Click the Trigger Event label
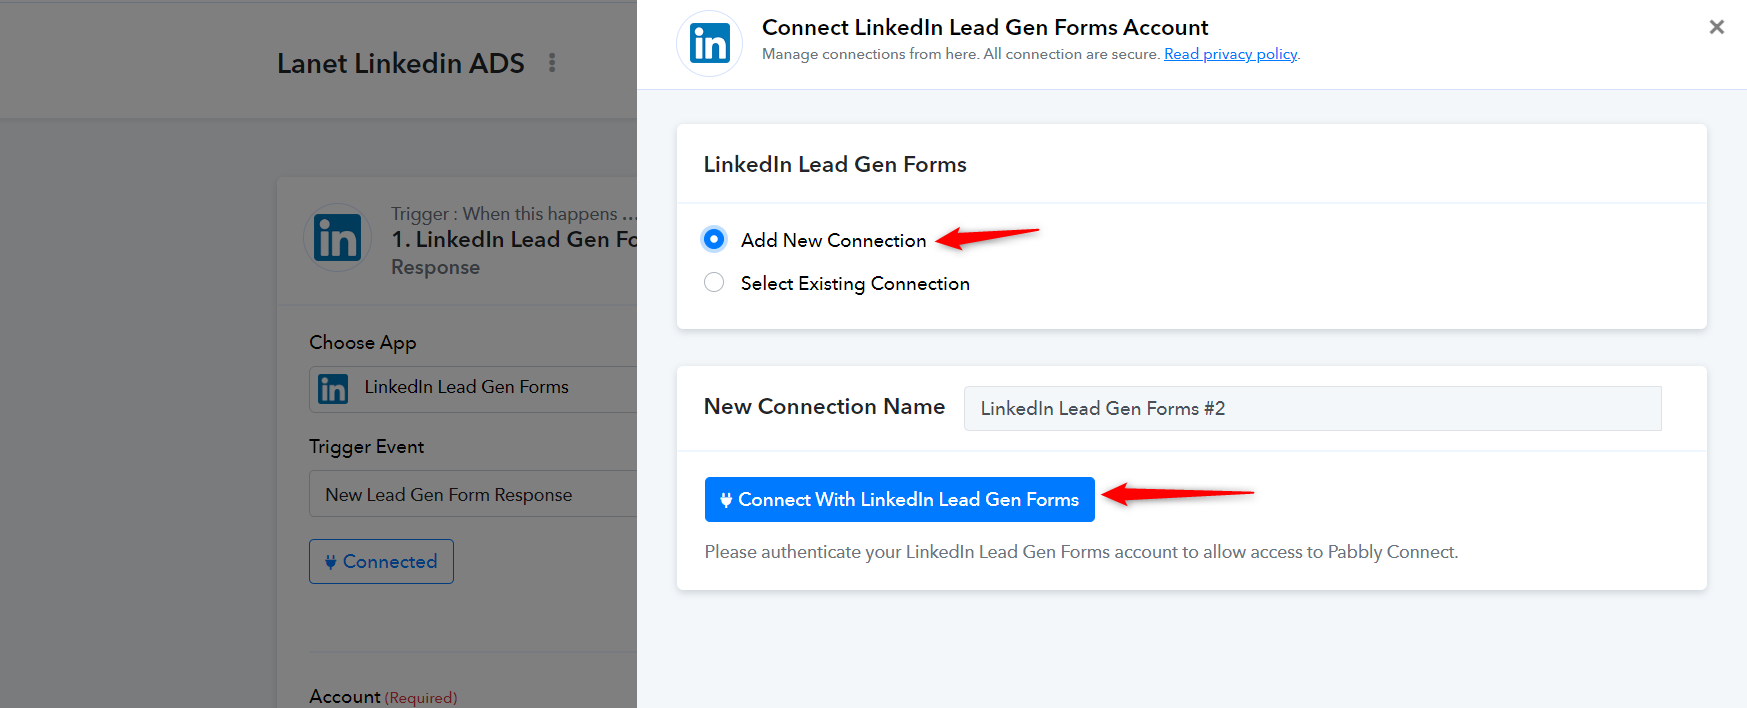The width and height of the screenshot is (1747, 708). (367, 447)
